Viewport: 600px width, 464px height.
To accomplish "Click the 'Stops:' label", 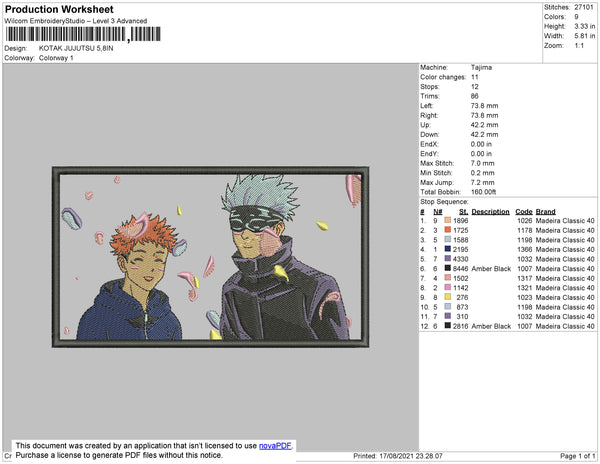I will pyautogui.click(x=430, y=87).
